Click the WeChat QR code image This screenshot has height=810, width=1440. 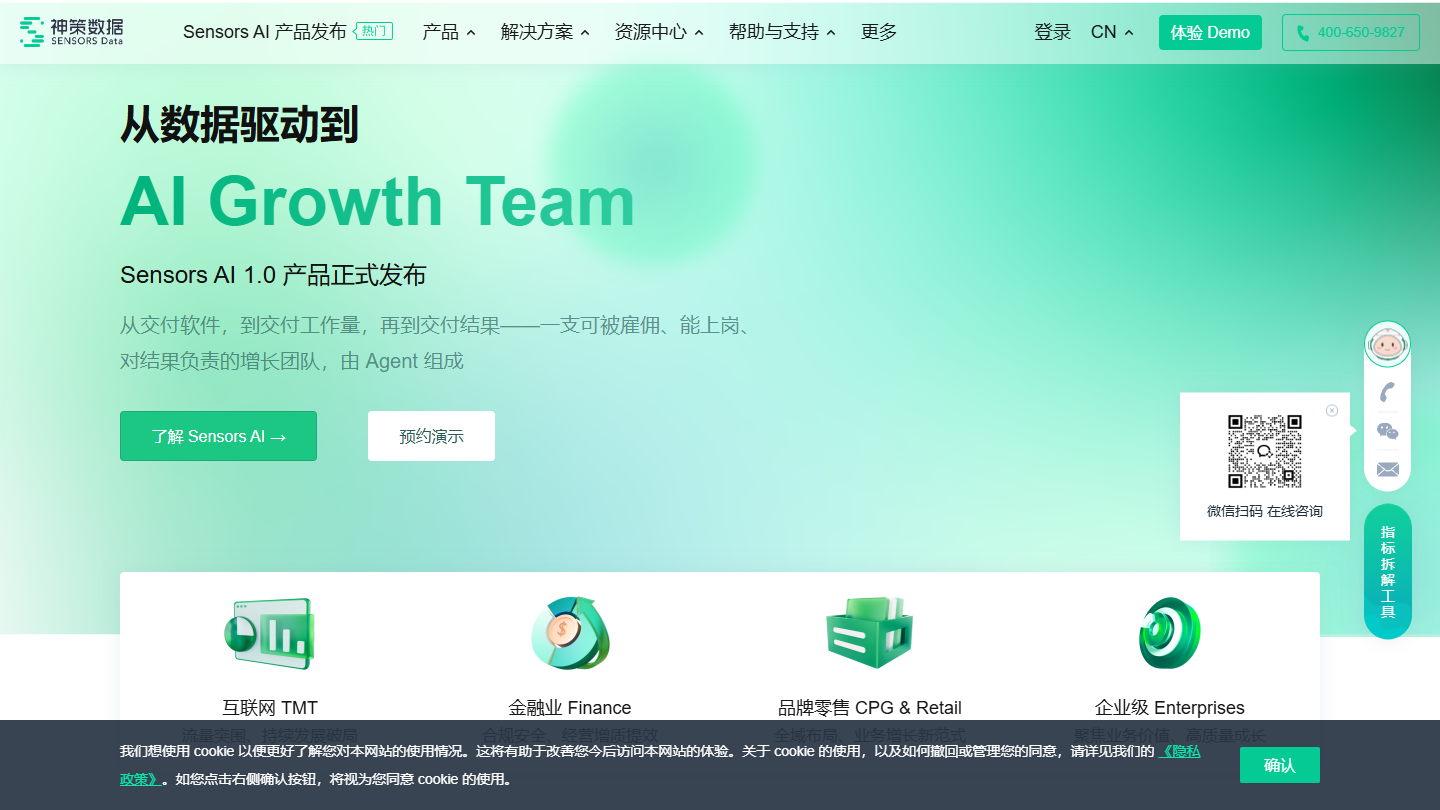coord(1265,451)
